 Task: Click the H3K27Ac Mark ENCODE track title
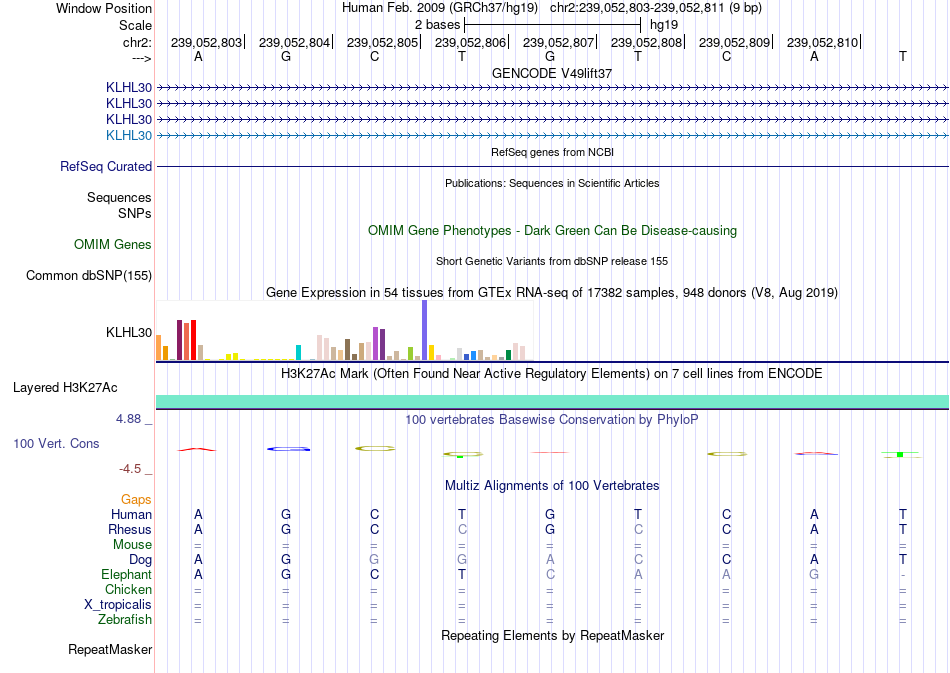click(552, 373)
